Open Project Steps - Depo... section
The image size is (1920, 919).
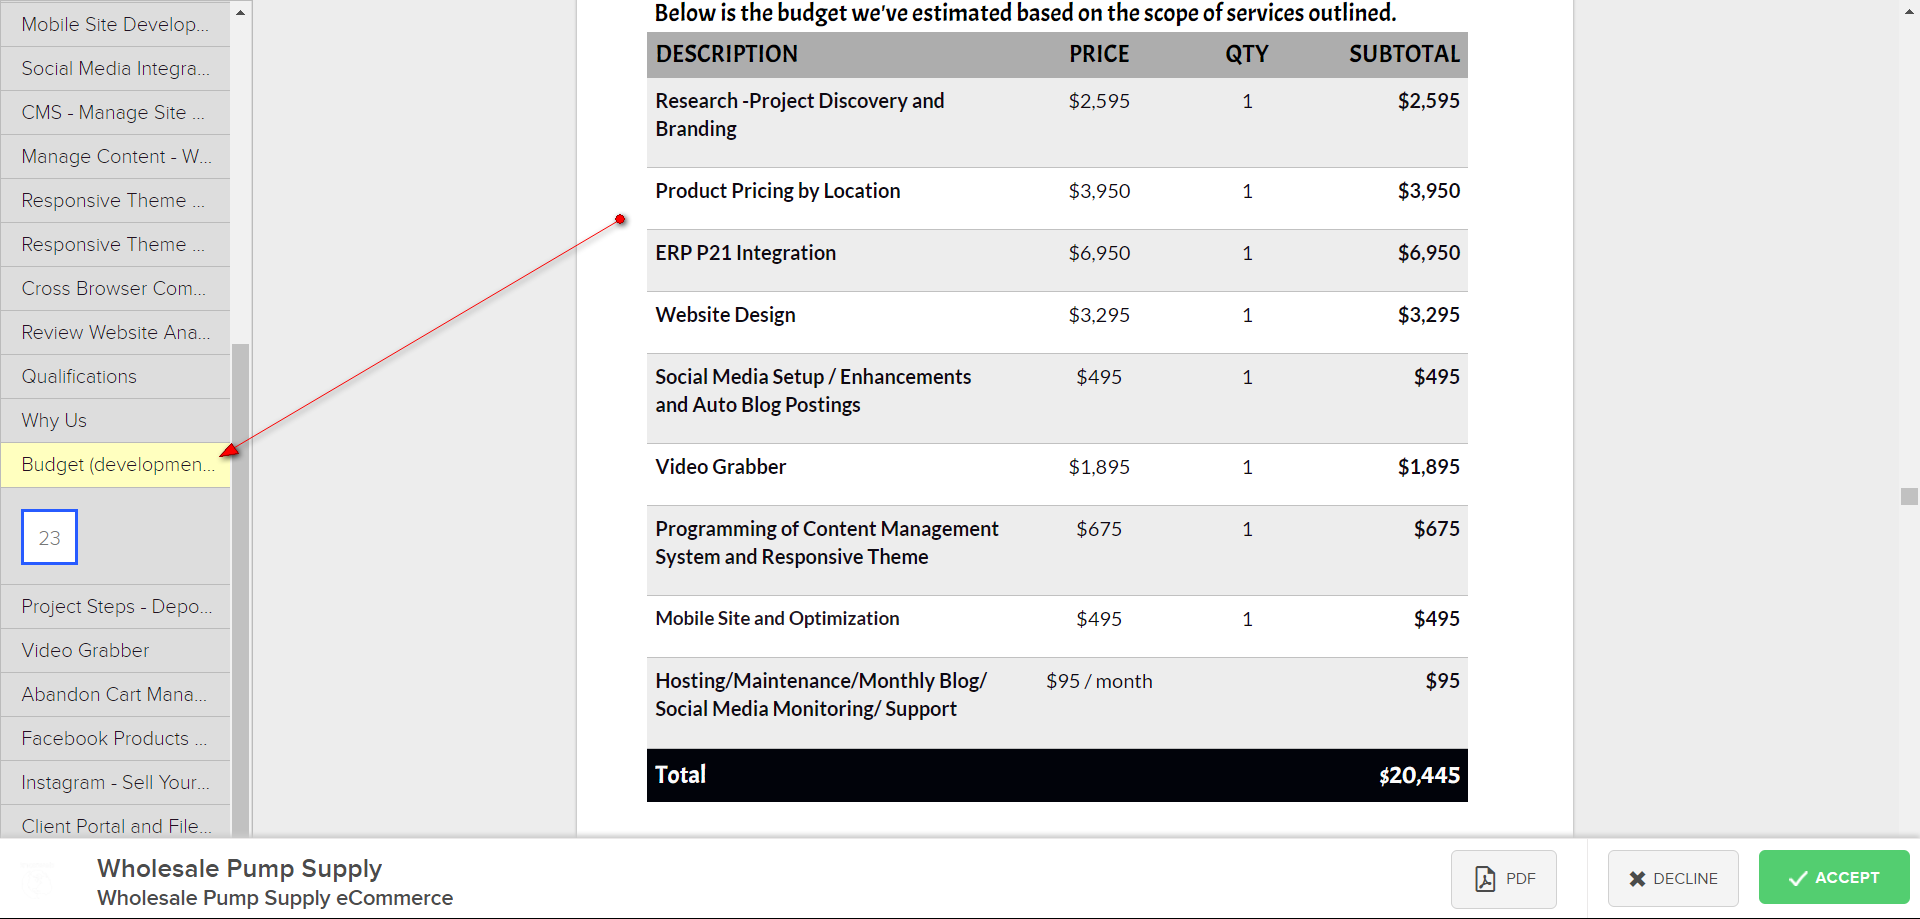click(115, 606)
